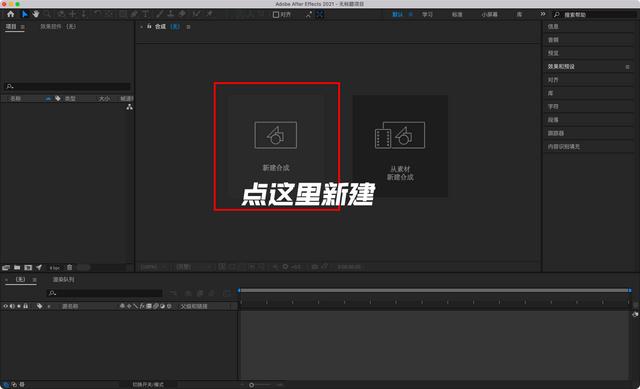The height and width of the screenshot is (389, 640).
Task: Select the 项目 panel tab
Action: [11, 27]
